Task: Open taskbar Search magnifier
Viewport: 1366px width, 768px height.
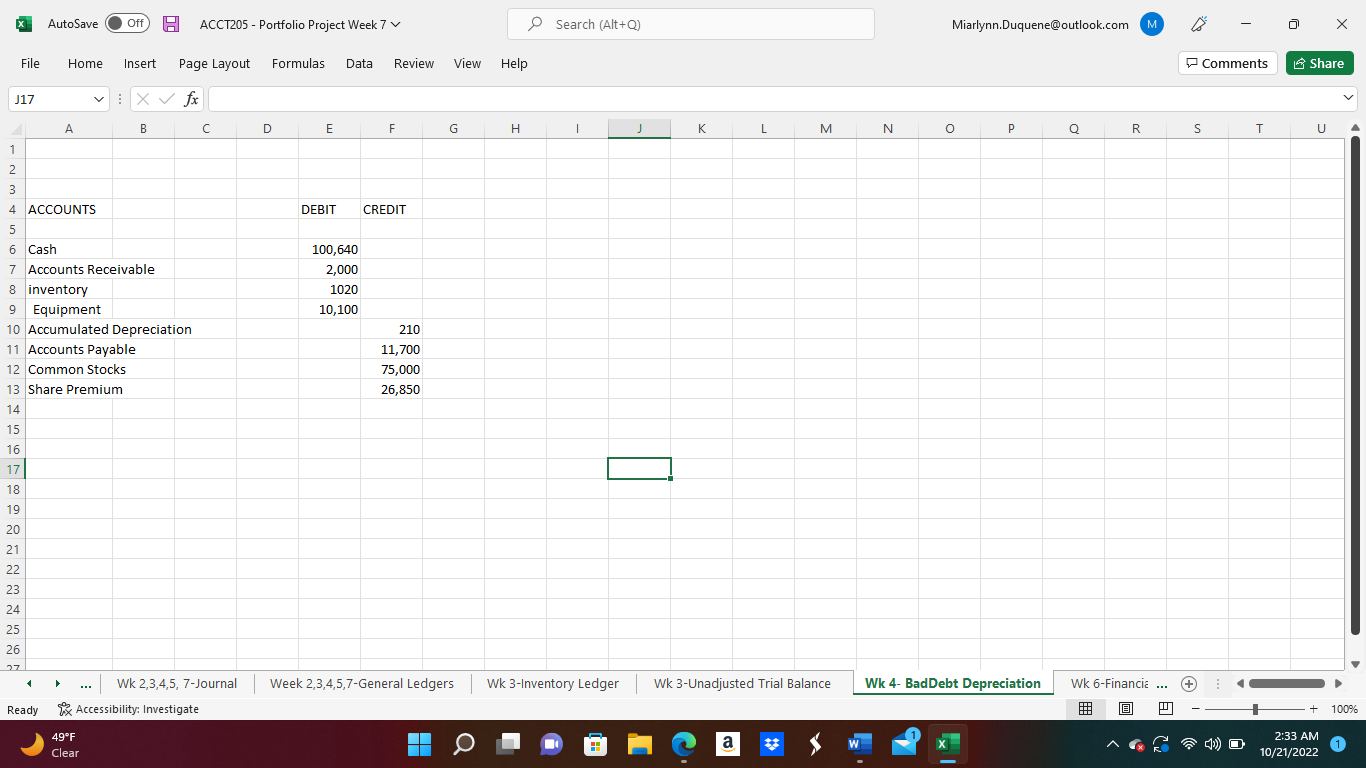Action: (464, 744)
